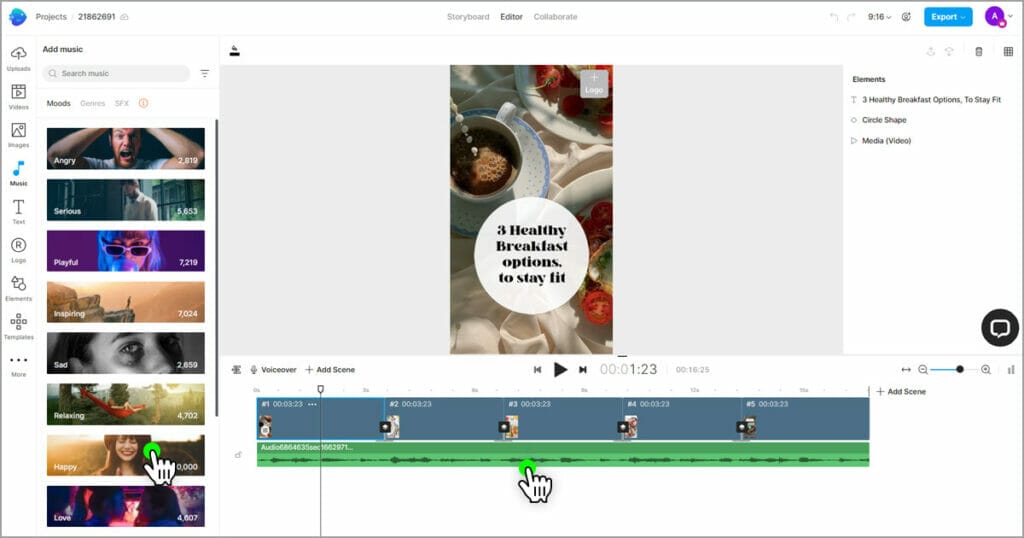Click the redo arrow
This screenshot has height=538, width=1024.
click(851, 17)
